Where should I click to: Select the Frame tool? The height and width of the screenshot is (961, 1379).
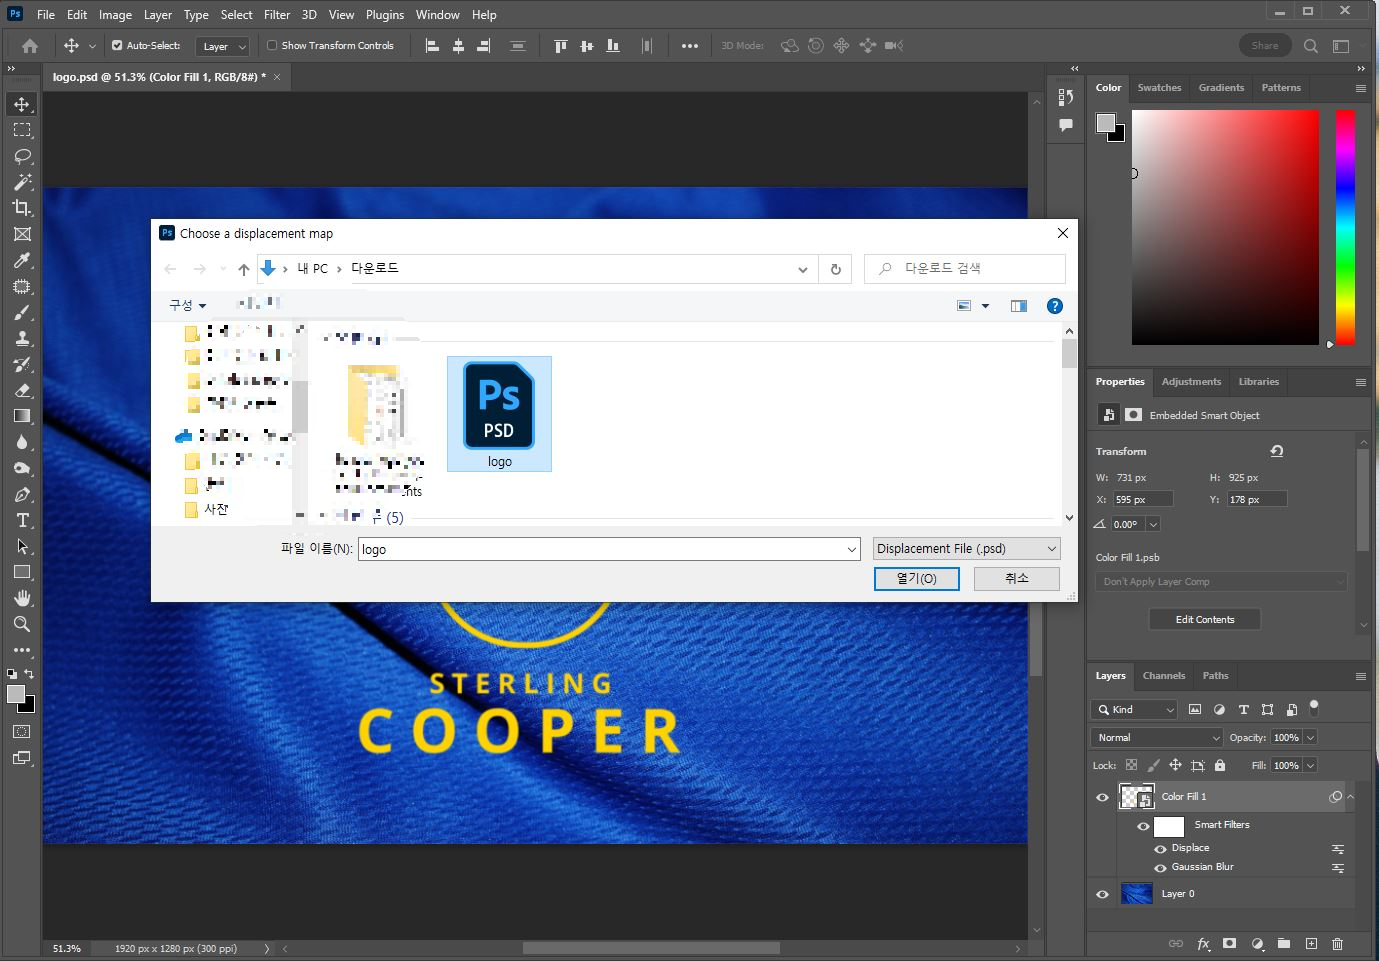tap(22, 234)
